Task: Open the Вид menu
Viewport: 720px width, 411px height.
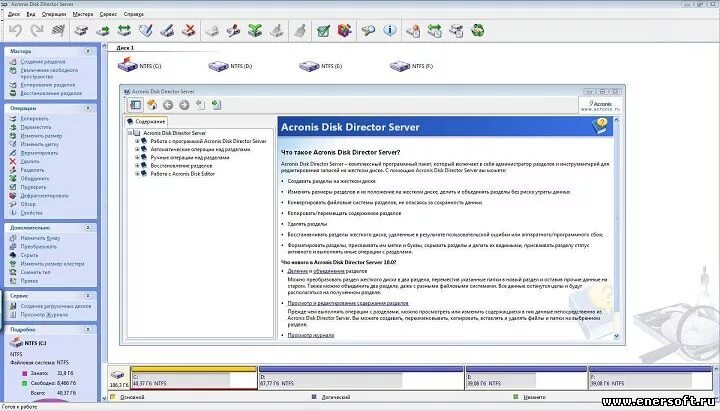Action: click(x=31, y=14)
